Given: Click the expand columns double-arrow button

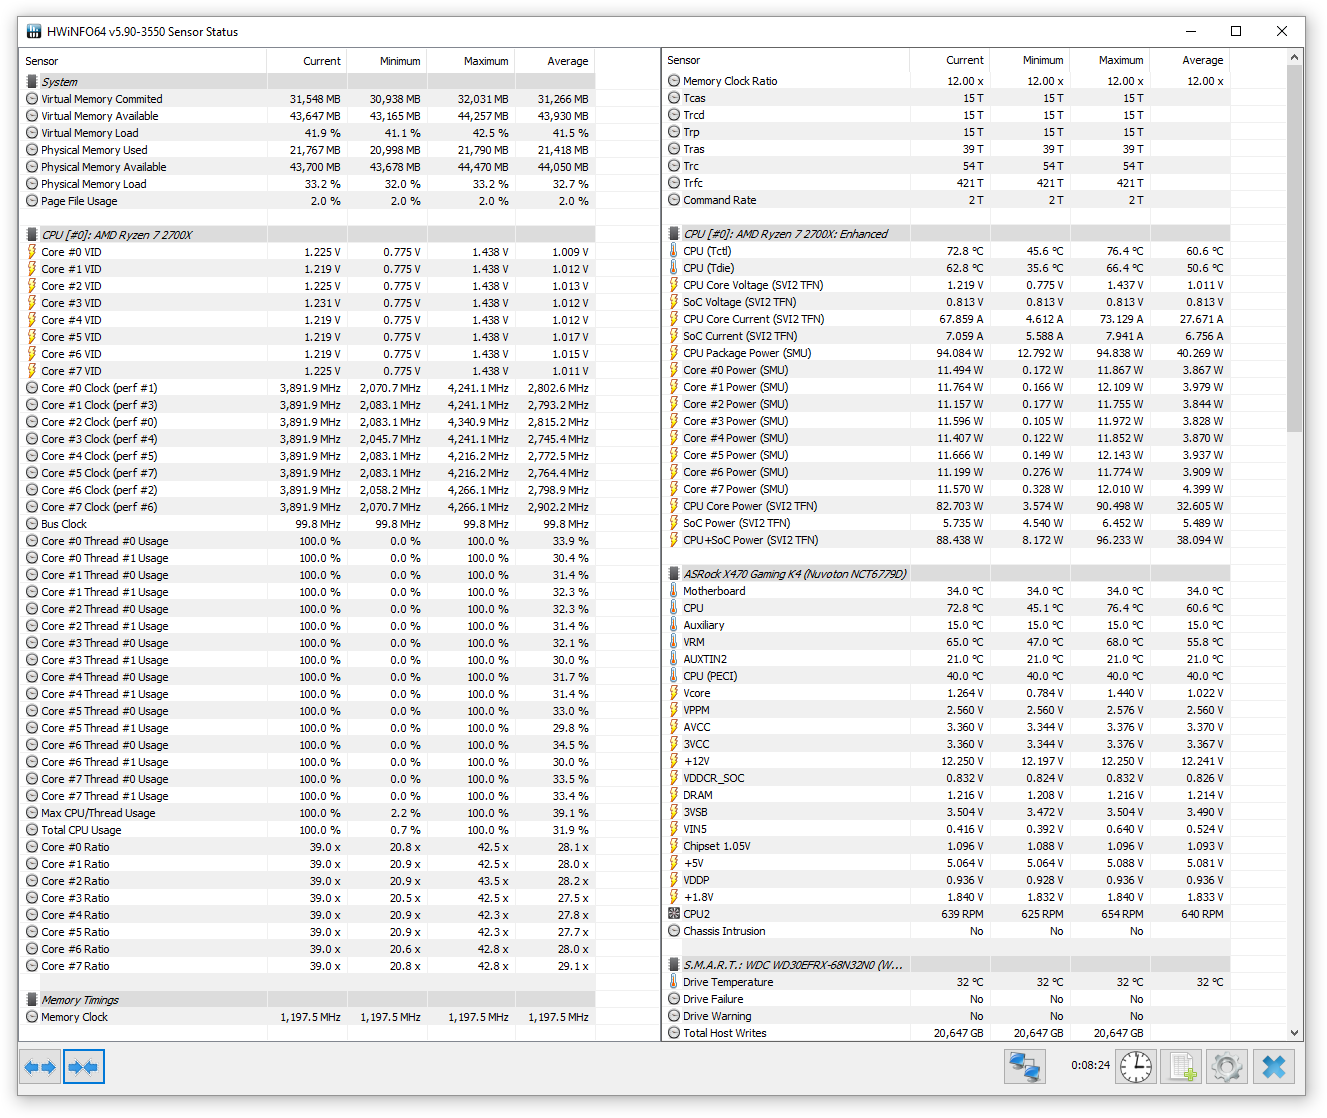Looking at the screenshot, I should [x=41, y=1067].
